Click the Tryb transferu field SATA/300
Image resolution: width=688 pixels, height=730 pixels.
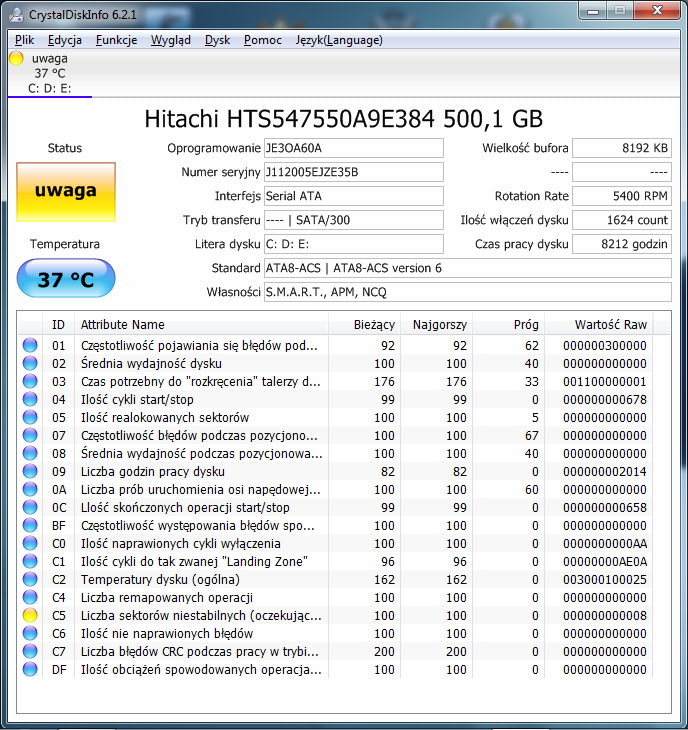(x=353, y=220)
